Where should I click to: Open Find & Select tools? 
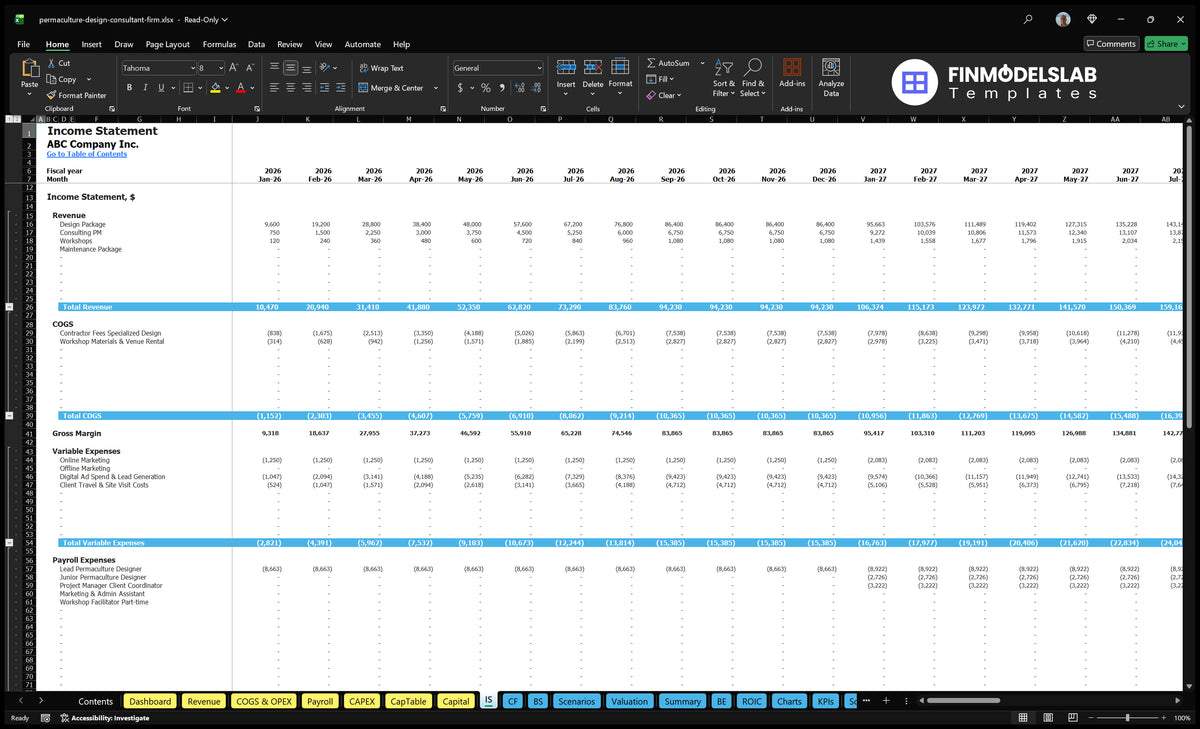(x=753, y=77)
